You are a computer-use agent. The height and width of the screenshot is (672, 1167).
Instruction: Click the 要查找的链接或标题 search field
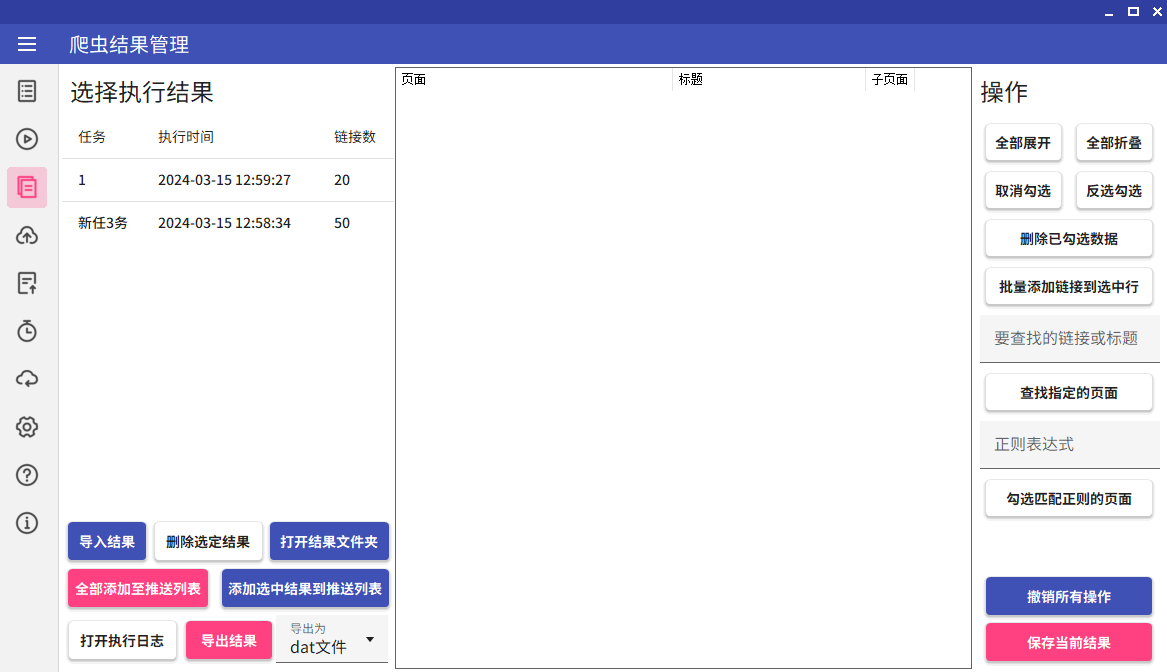[1069, 339]
